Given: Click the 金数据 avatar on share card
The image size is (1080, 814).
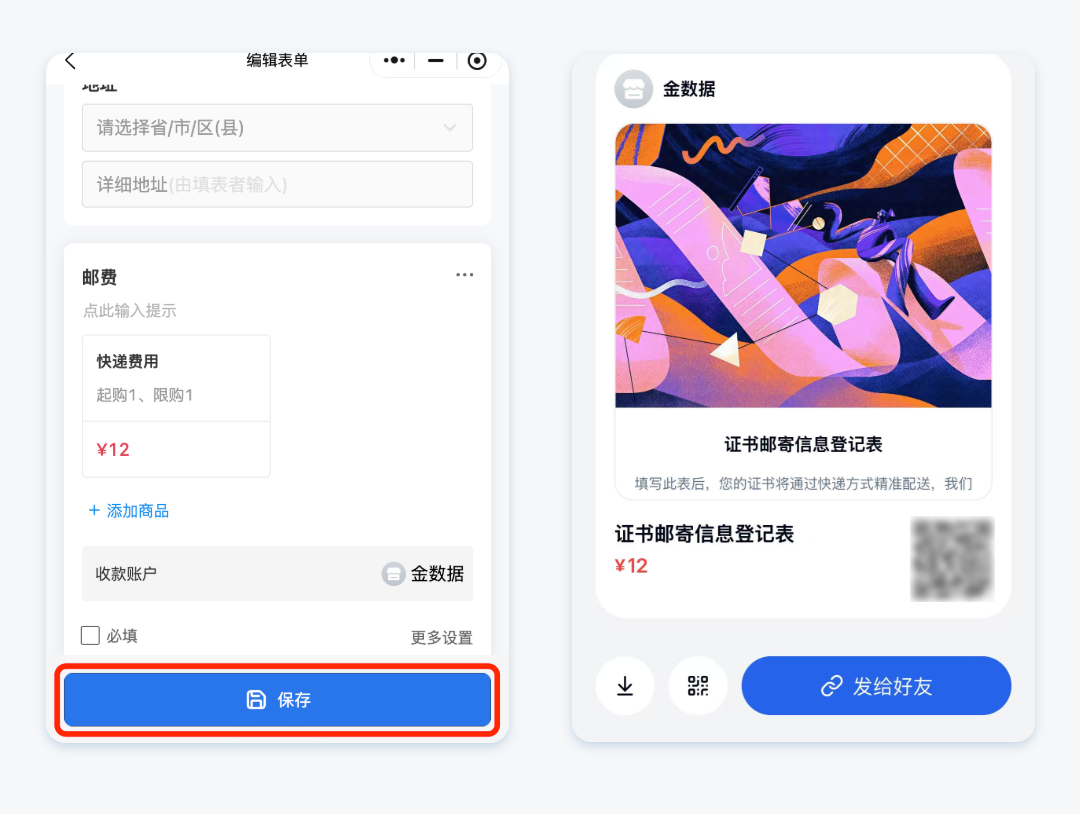Looking at the screenshot, I should (x=633, y=89).
